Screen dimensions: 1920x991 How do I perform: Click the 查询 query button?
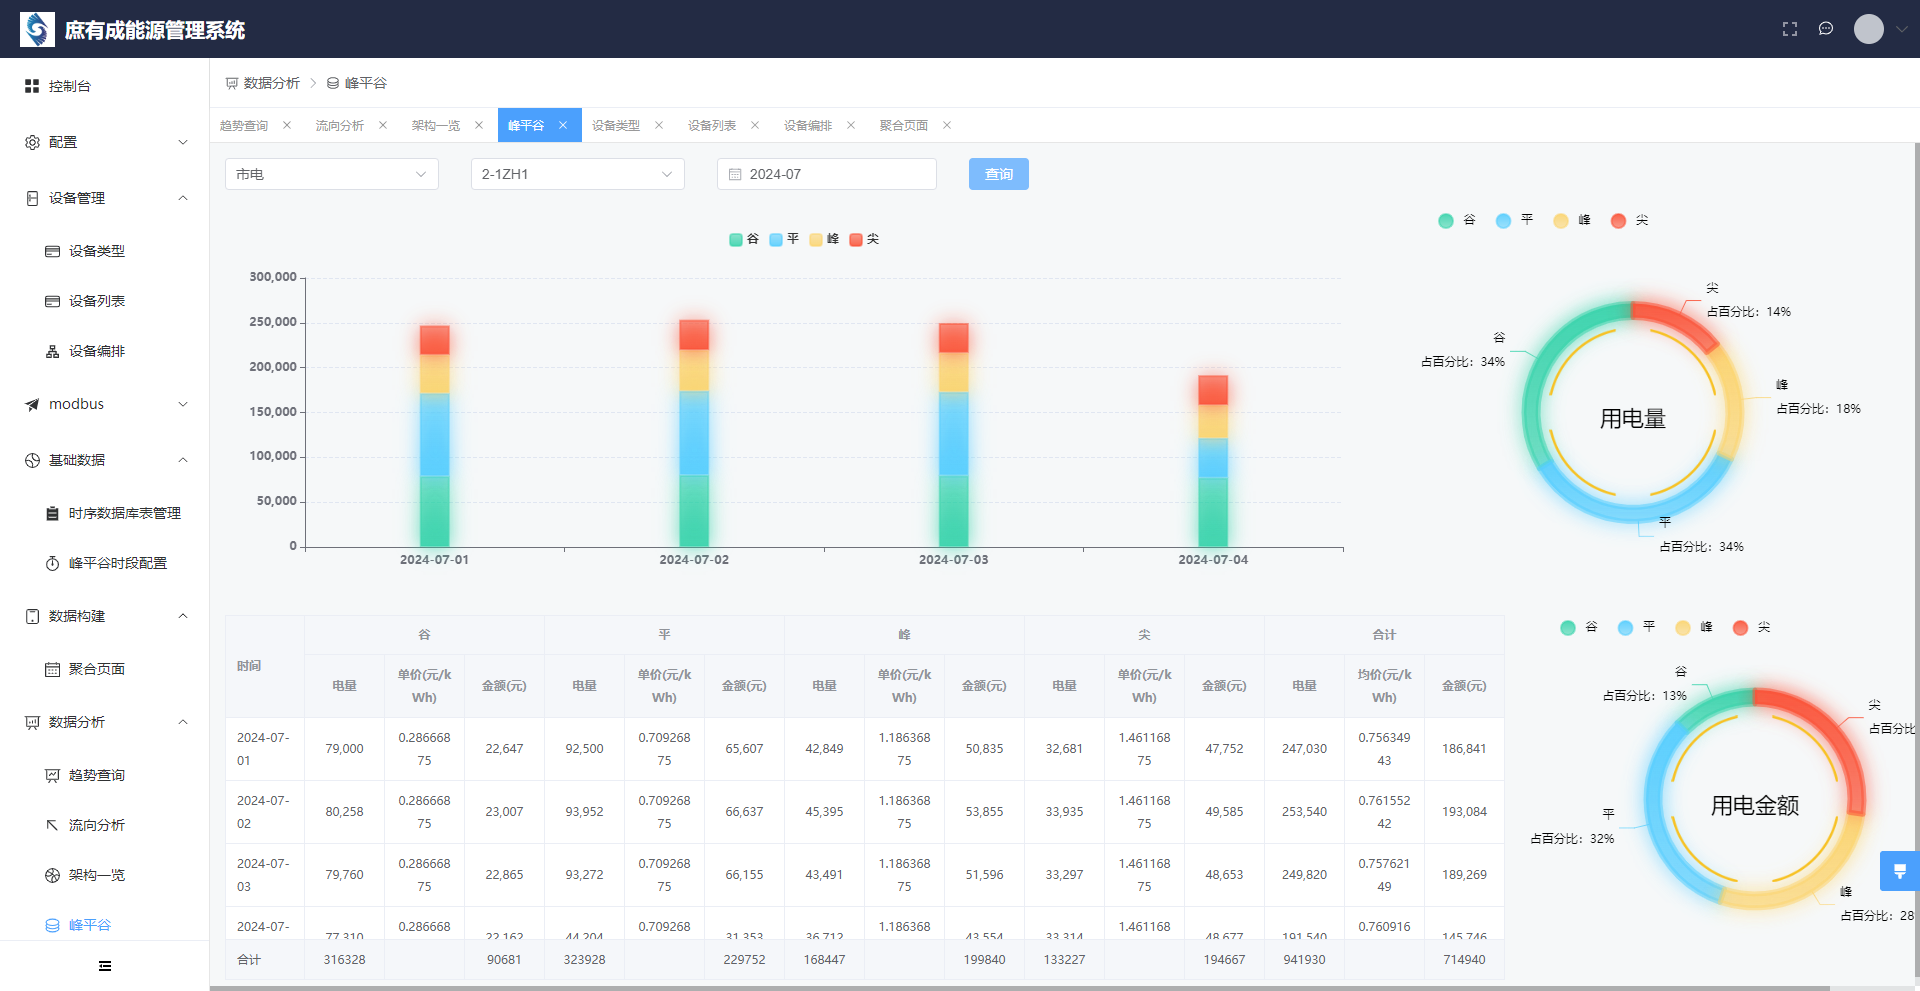point(999,174)
